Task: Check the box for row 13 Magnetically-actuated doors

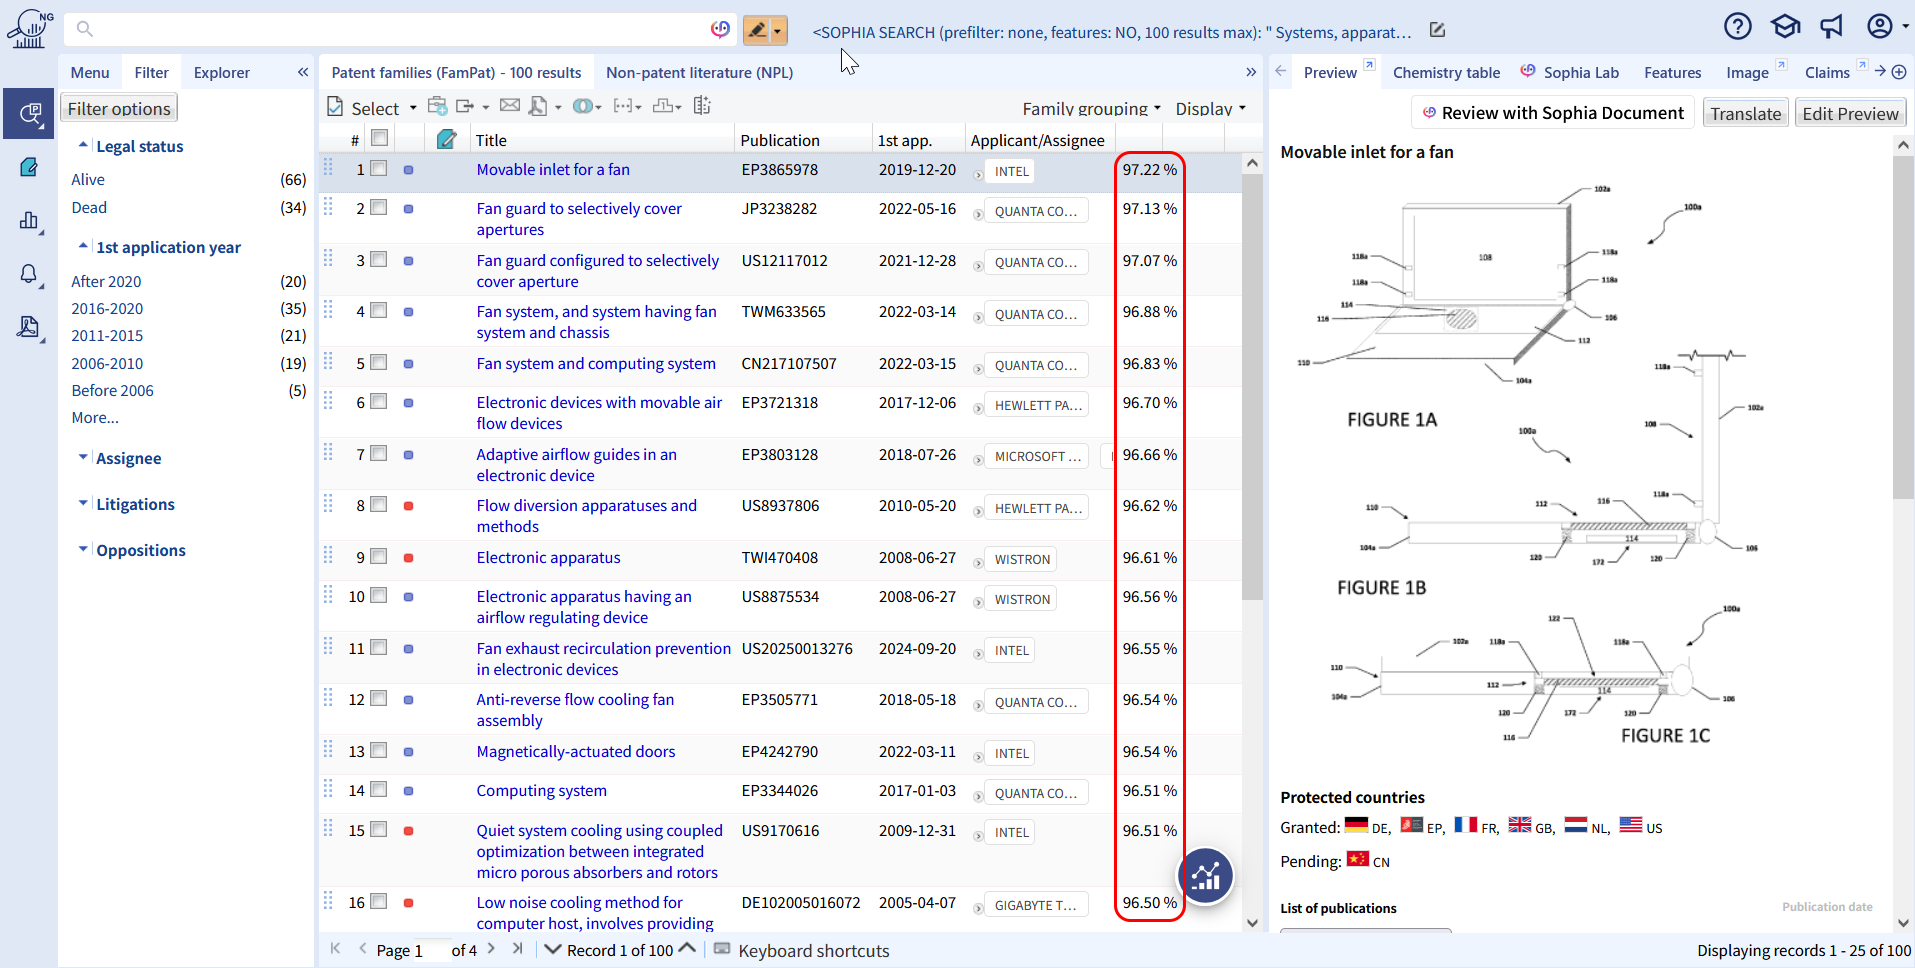Action: pos(378,750)
